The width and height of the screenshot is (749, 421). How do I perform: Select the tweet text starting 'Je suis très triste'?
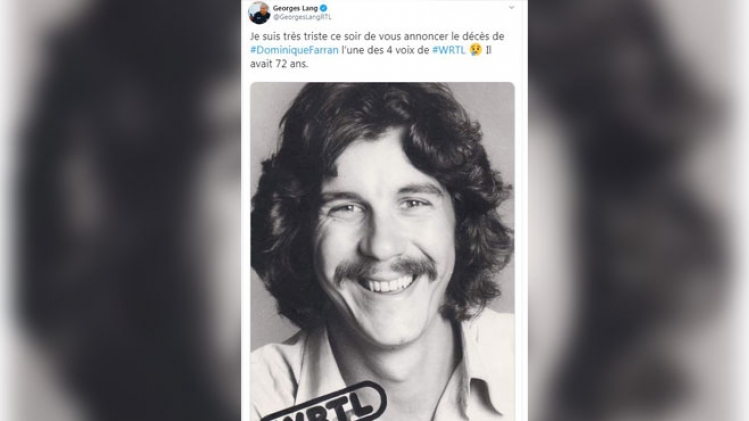click(x=377, y=50)
